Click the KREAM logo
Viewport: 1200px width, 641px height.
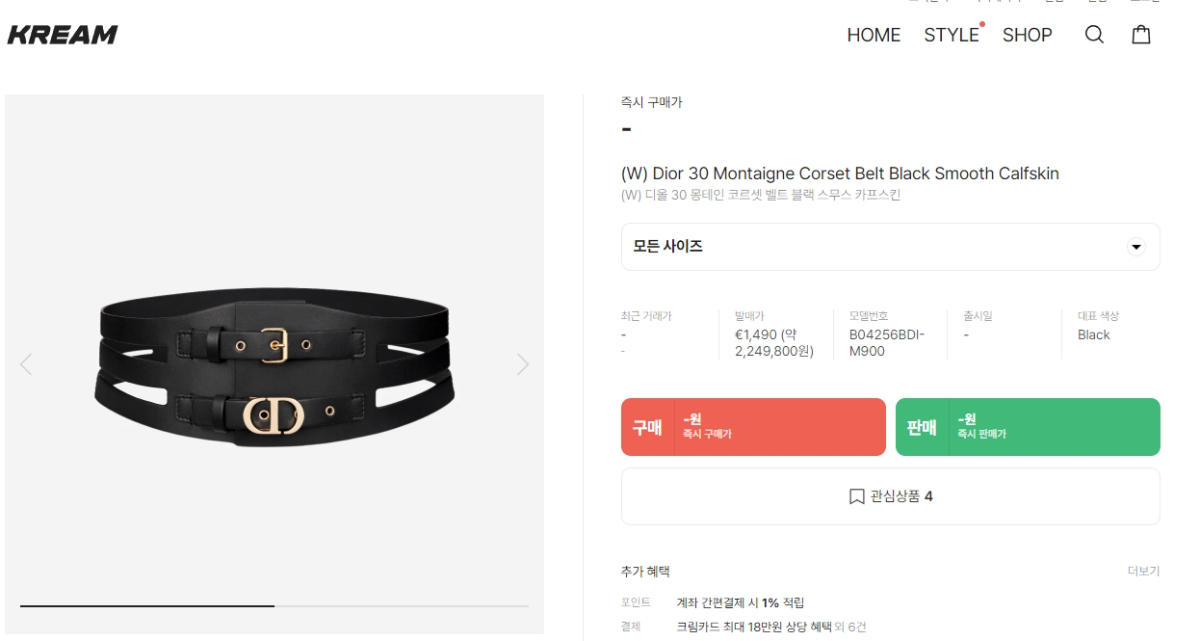(62, 35)
